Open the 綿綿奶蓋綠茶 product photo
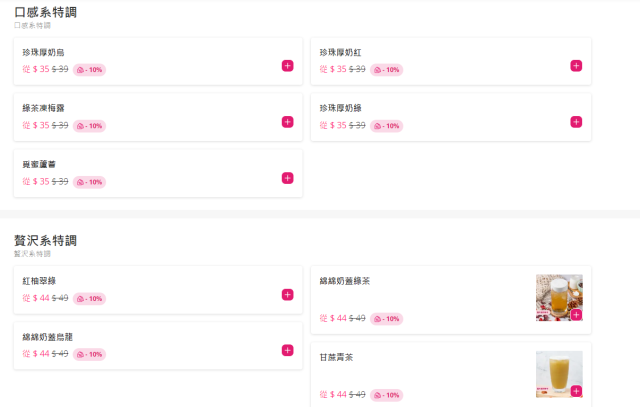Screen dimensions: 640x407 pyautogui.click(x=558, y=296)
